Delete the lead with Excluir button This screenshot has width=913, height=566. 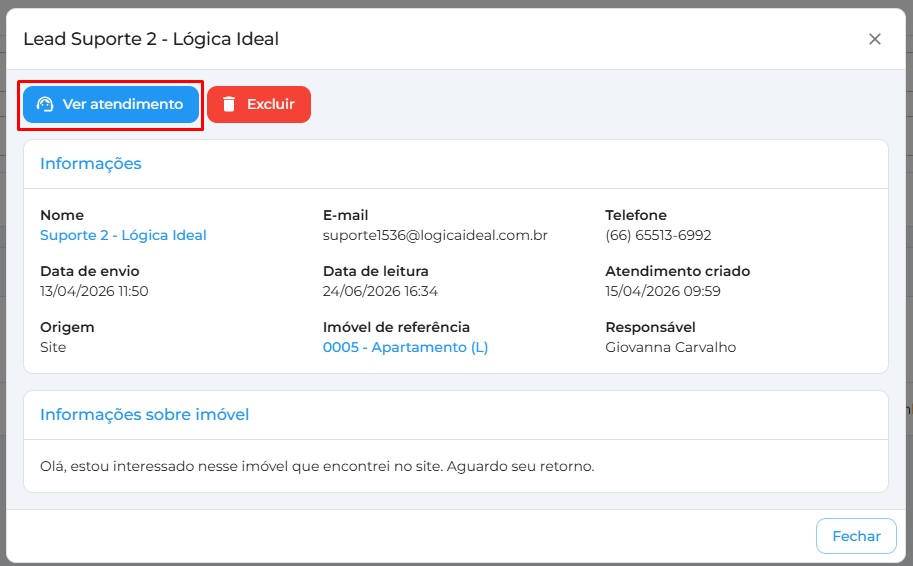coord(259,104)
